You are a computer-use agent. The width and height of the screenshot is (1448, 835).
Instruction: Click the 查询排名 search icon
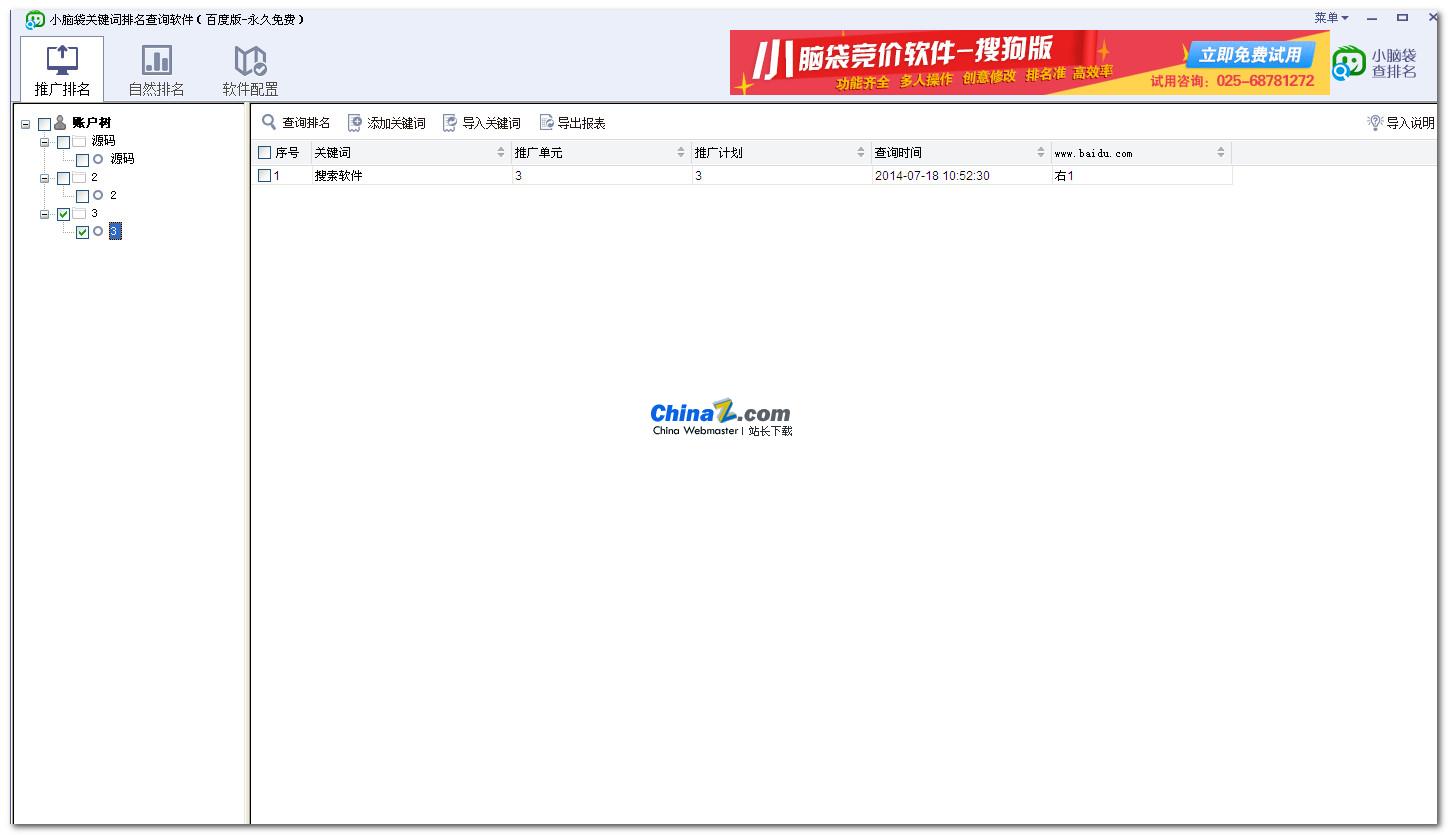[269, 122]
